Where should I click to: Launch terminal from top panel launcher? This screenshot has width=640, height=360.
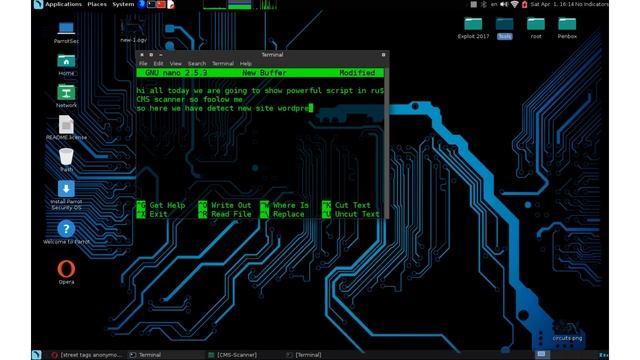pos(151,4)
